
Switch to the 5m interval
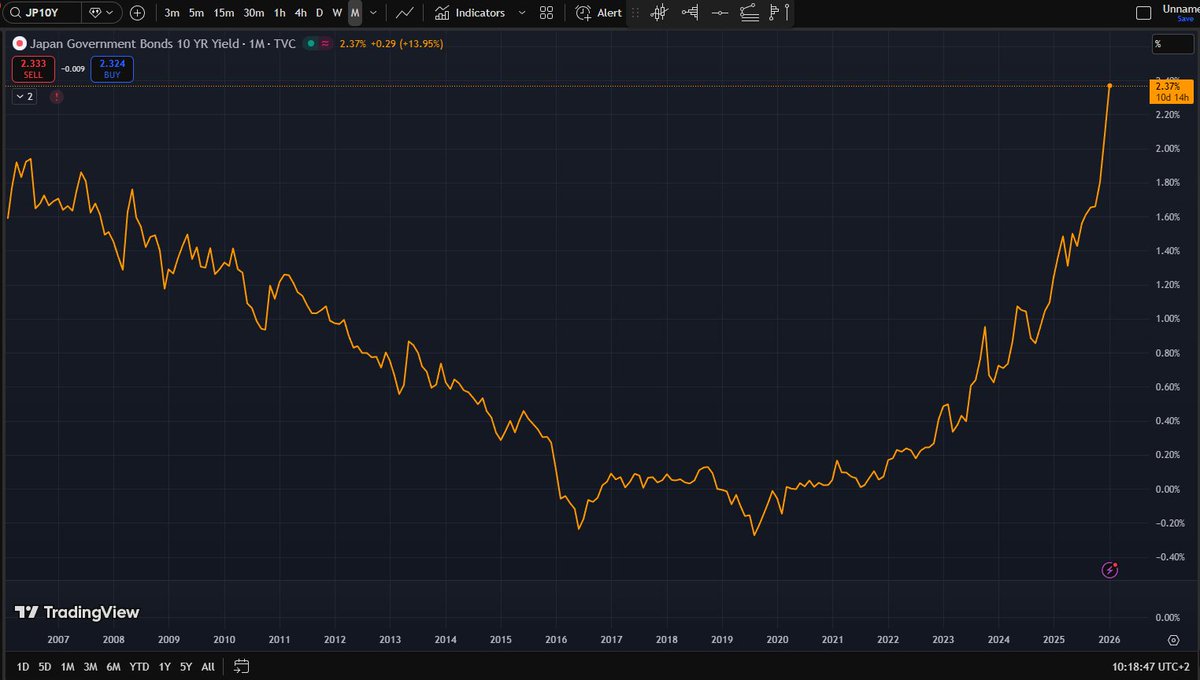tap(197, 13)
